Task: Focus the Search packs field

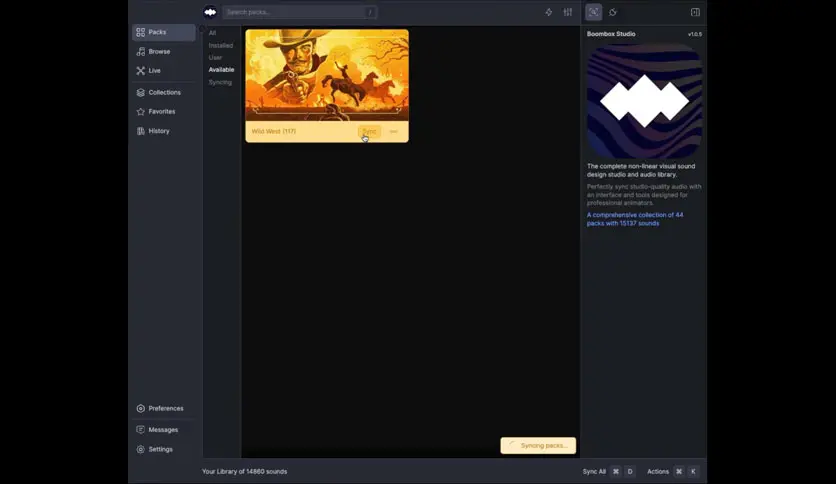Action: [x=300, y=12]
